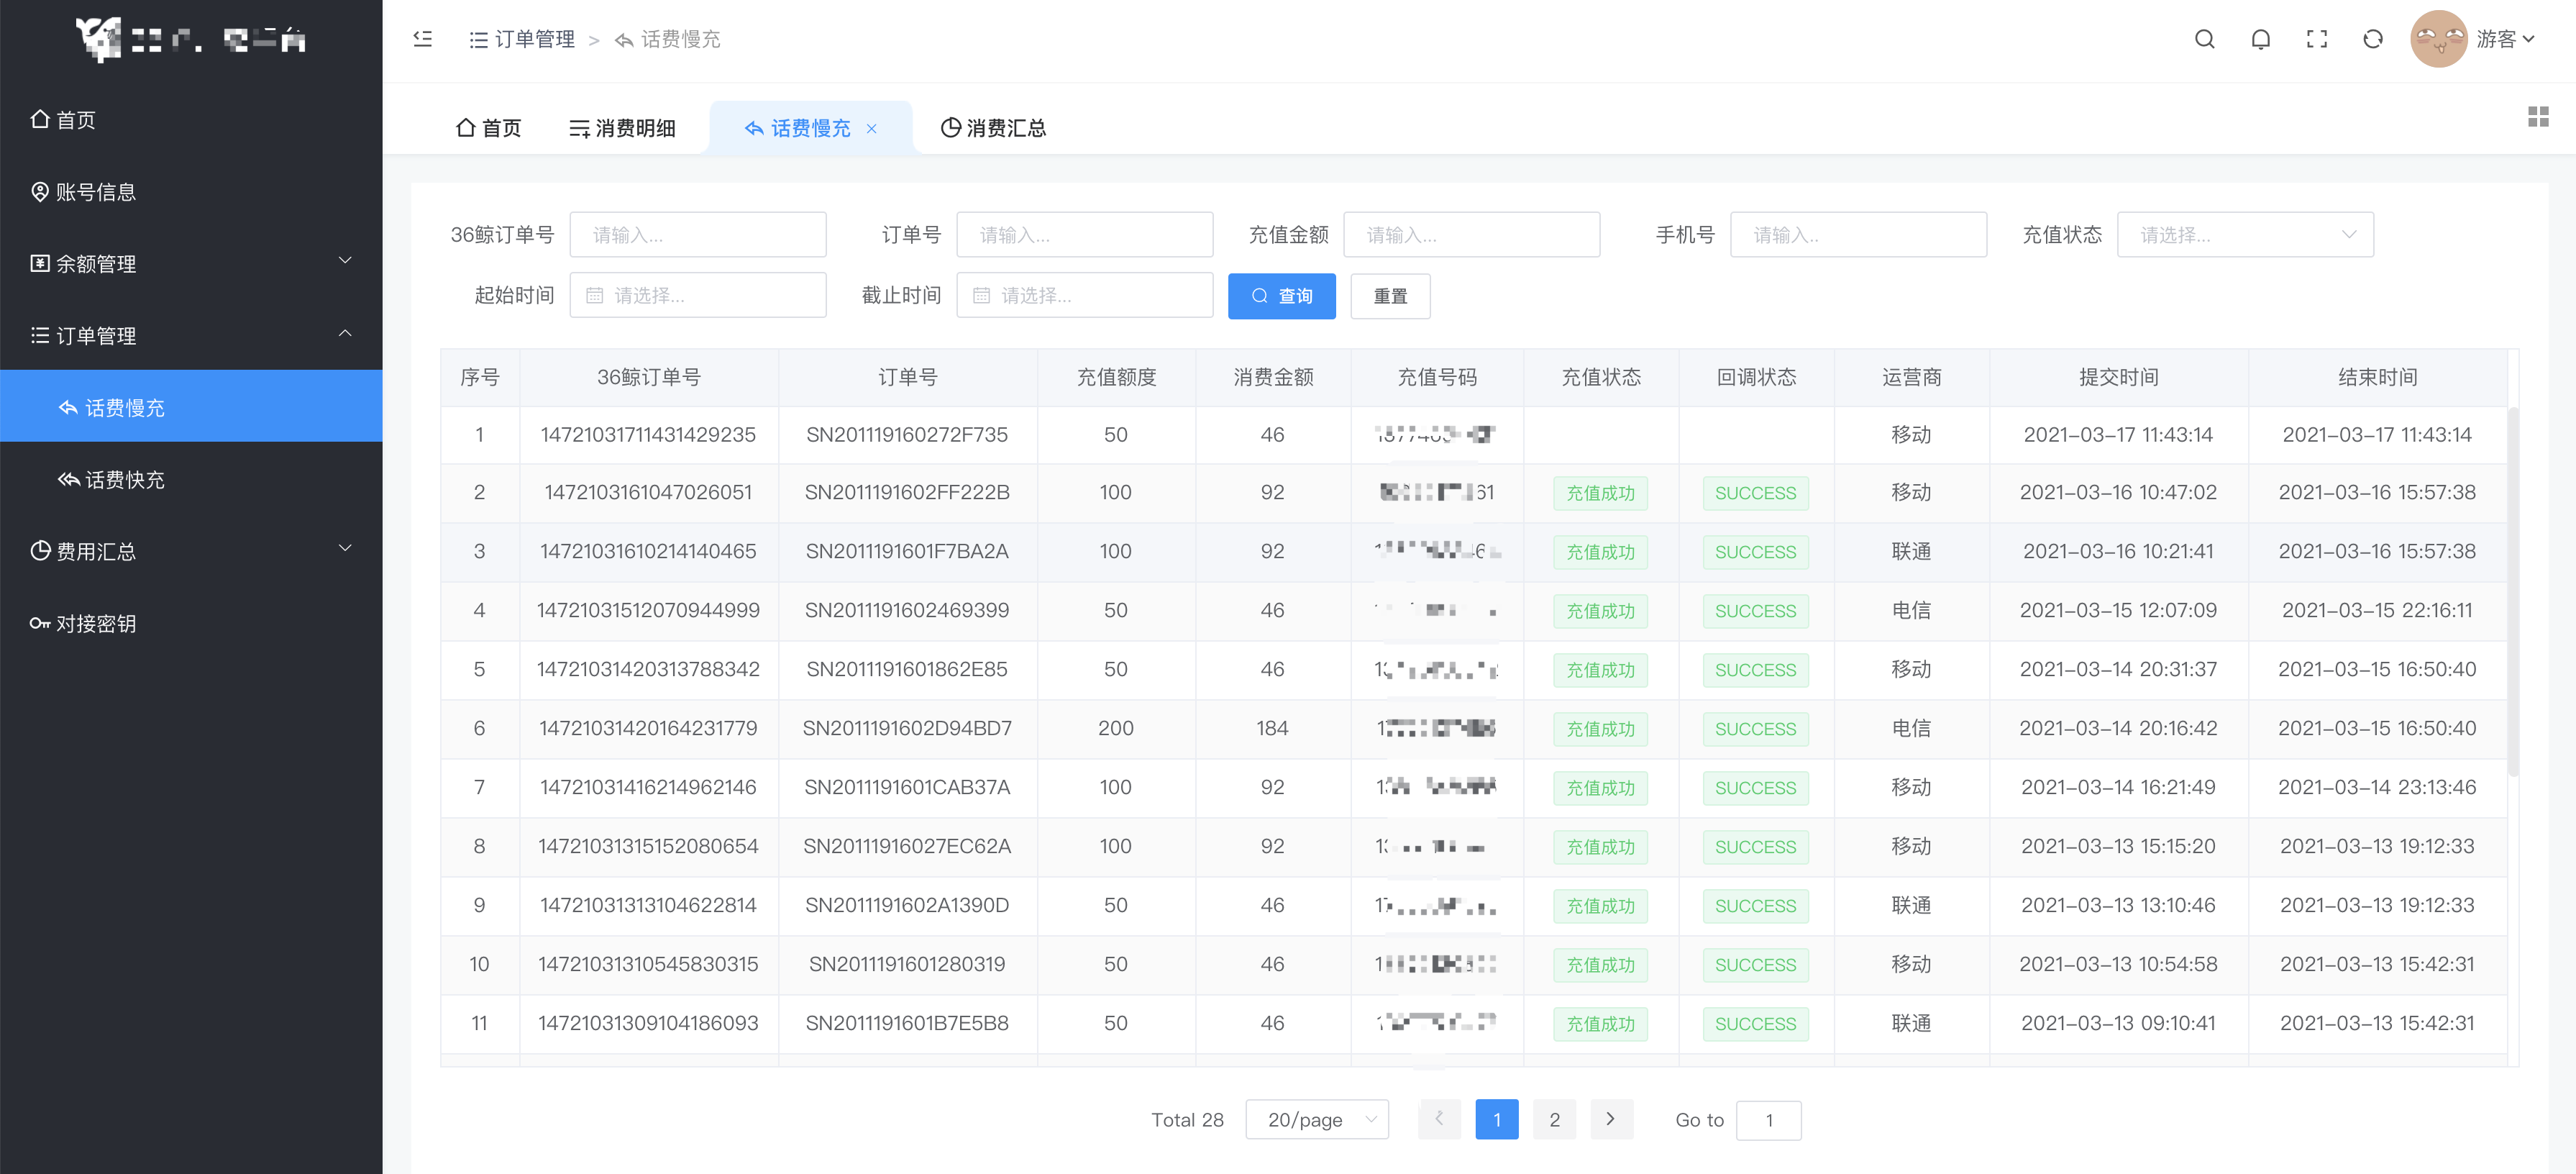Click the guest avatar image
2576x1174 pixels.
(2438, 39)
